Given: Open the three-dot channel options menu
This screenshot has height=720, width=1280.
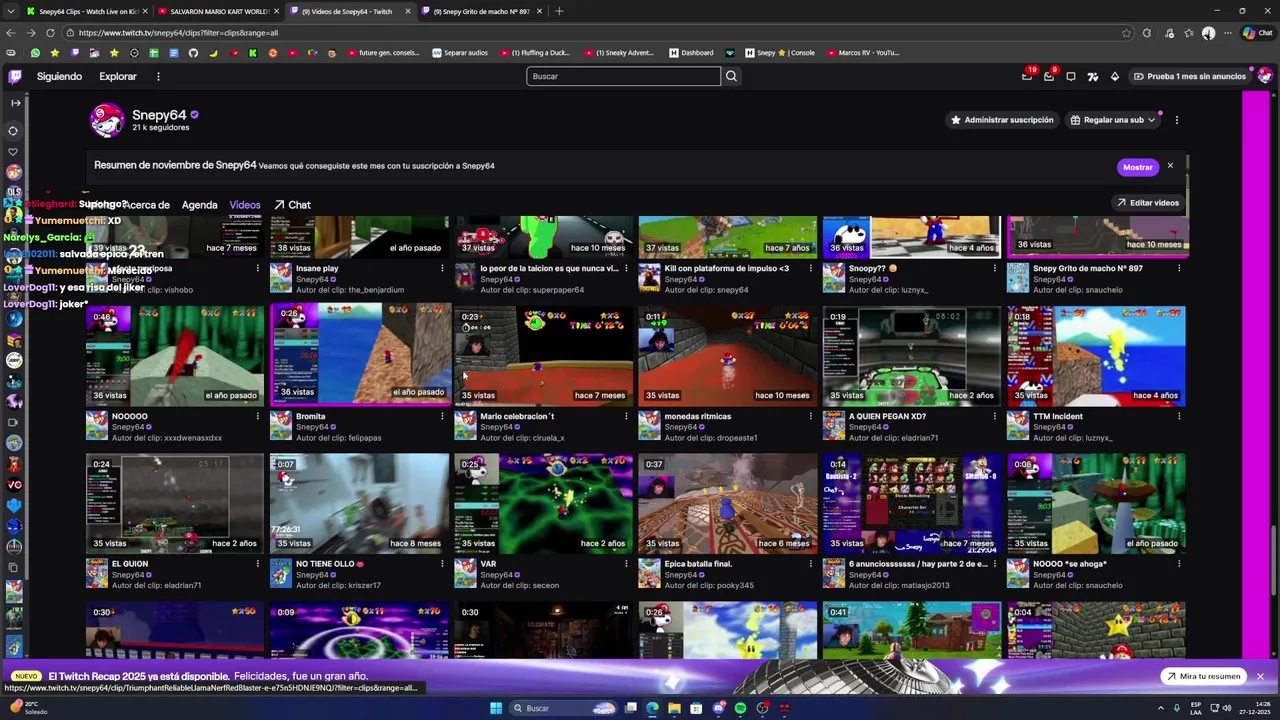Looking at the screenshot, I should (1176, 120).
